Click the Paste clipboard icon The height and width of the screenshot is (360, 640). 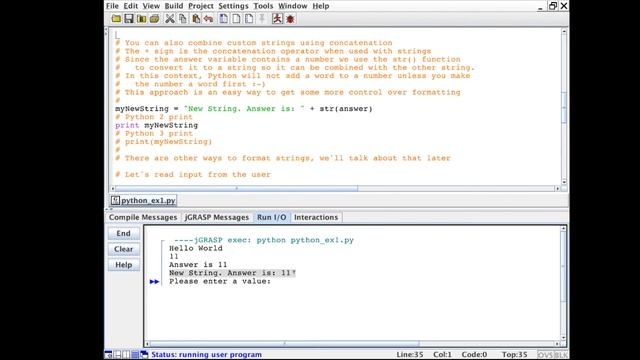(x=196, y=19)
